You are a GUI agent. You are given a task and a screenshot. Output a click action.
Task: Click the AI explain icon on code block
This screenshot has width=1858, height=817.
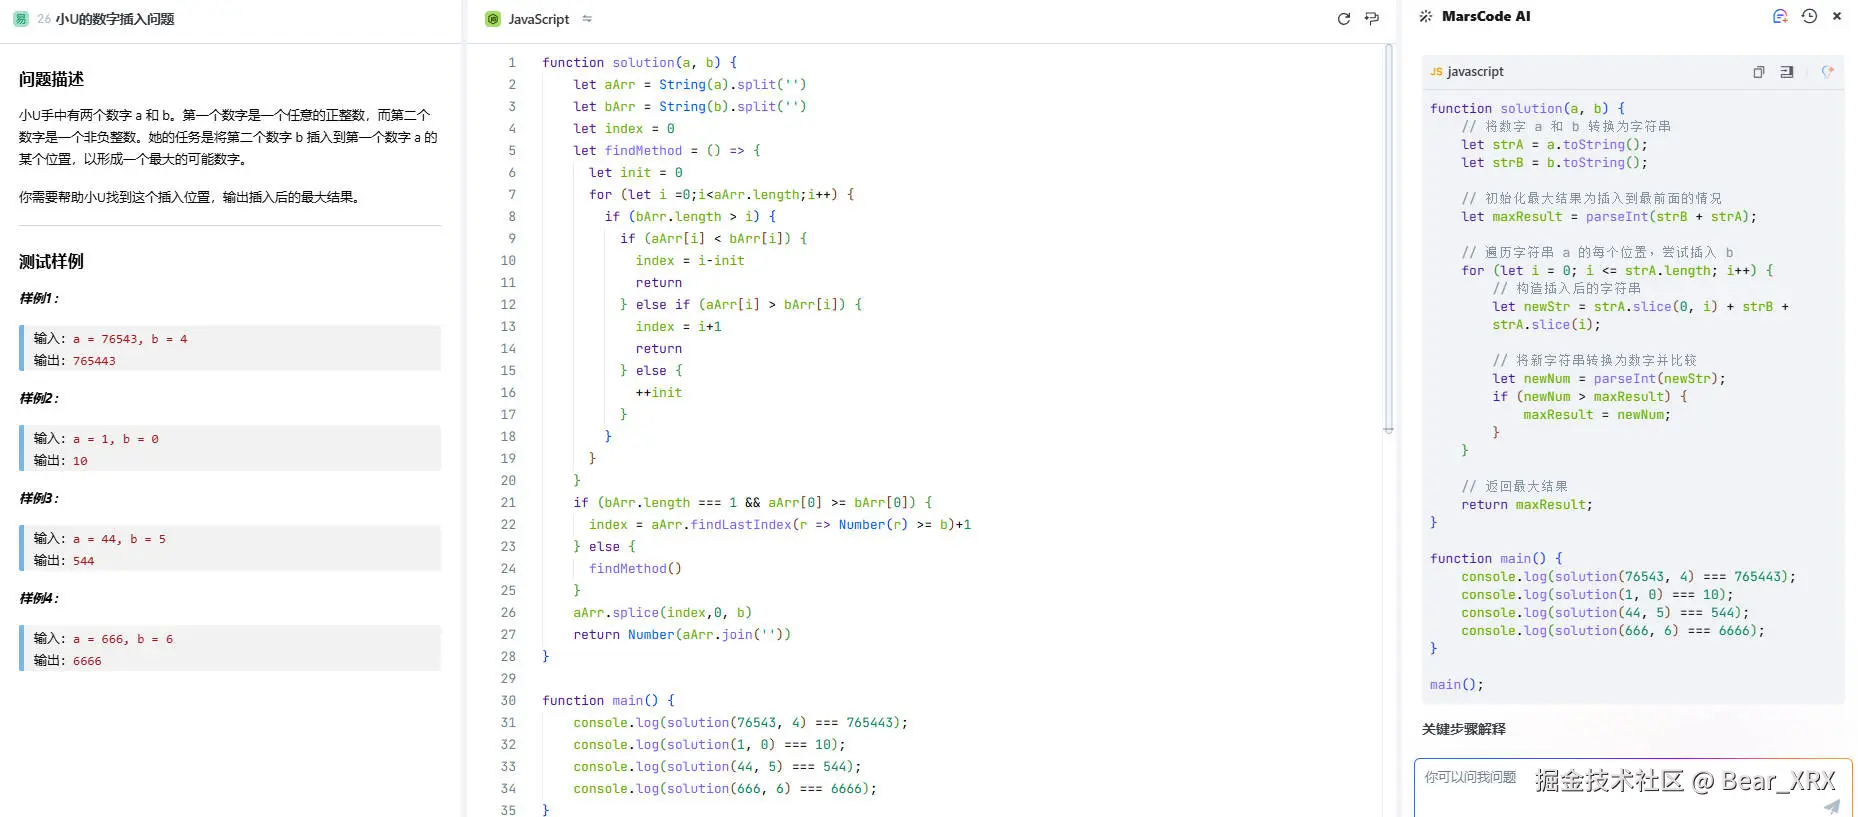(x=1827, y=72)
